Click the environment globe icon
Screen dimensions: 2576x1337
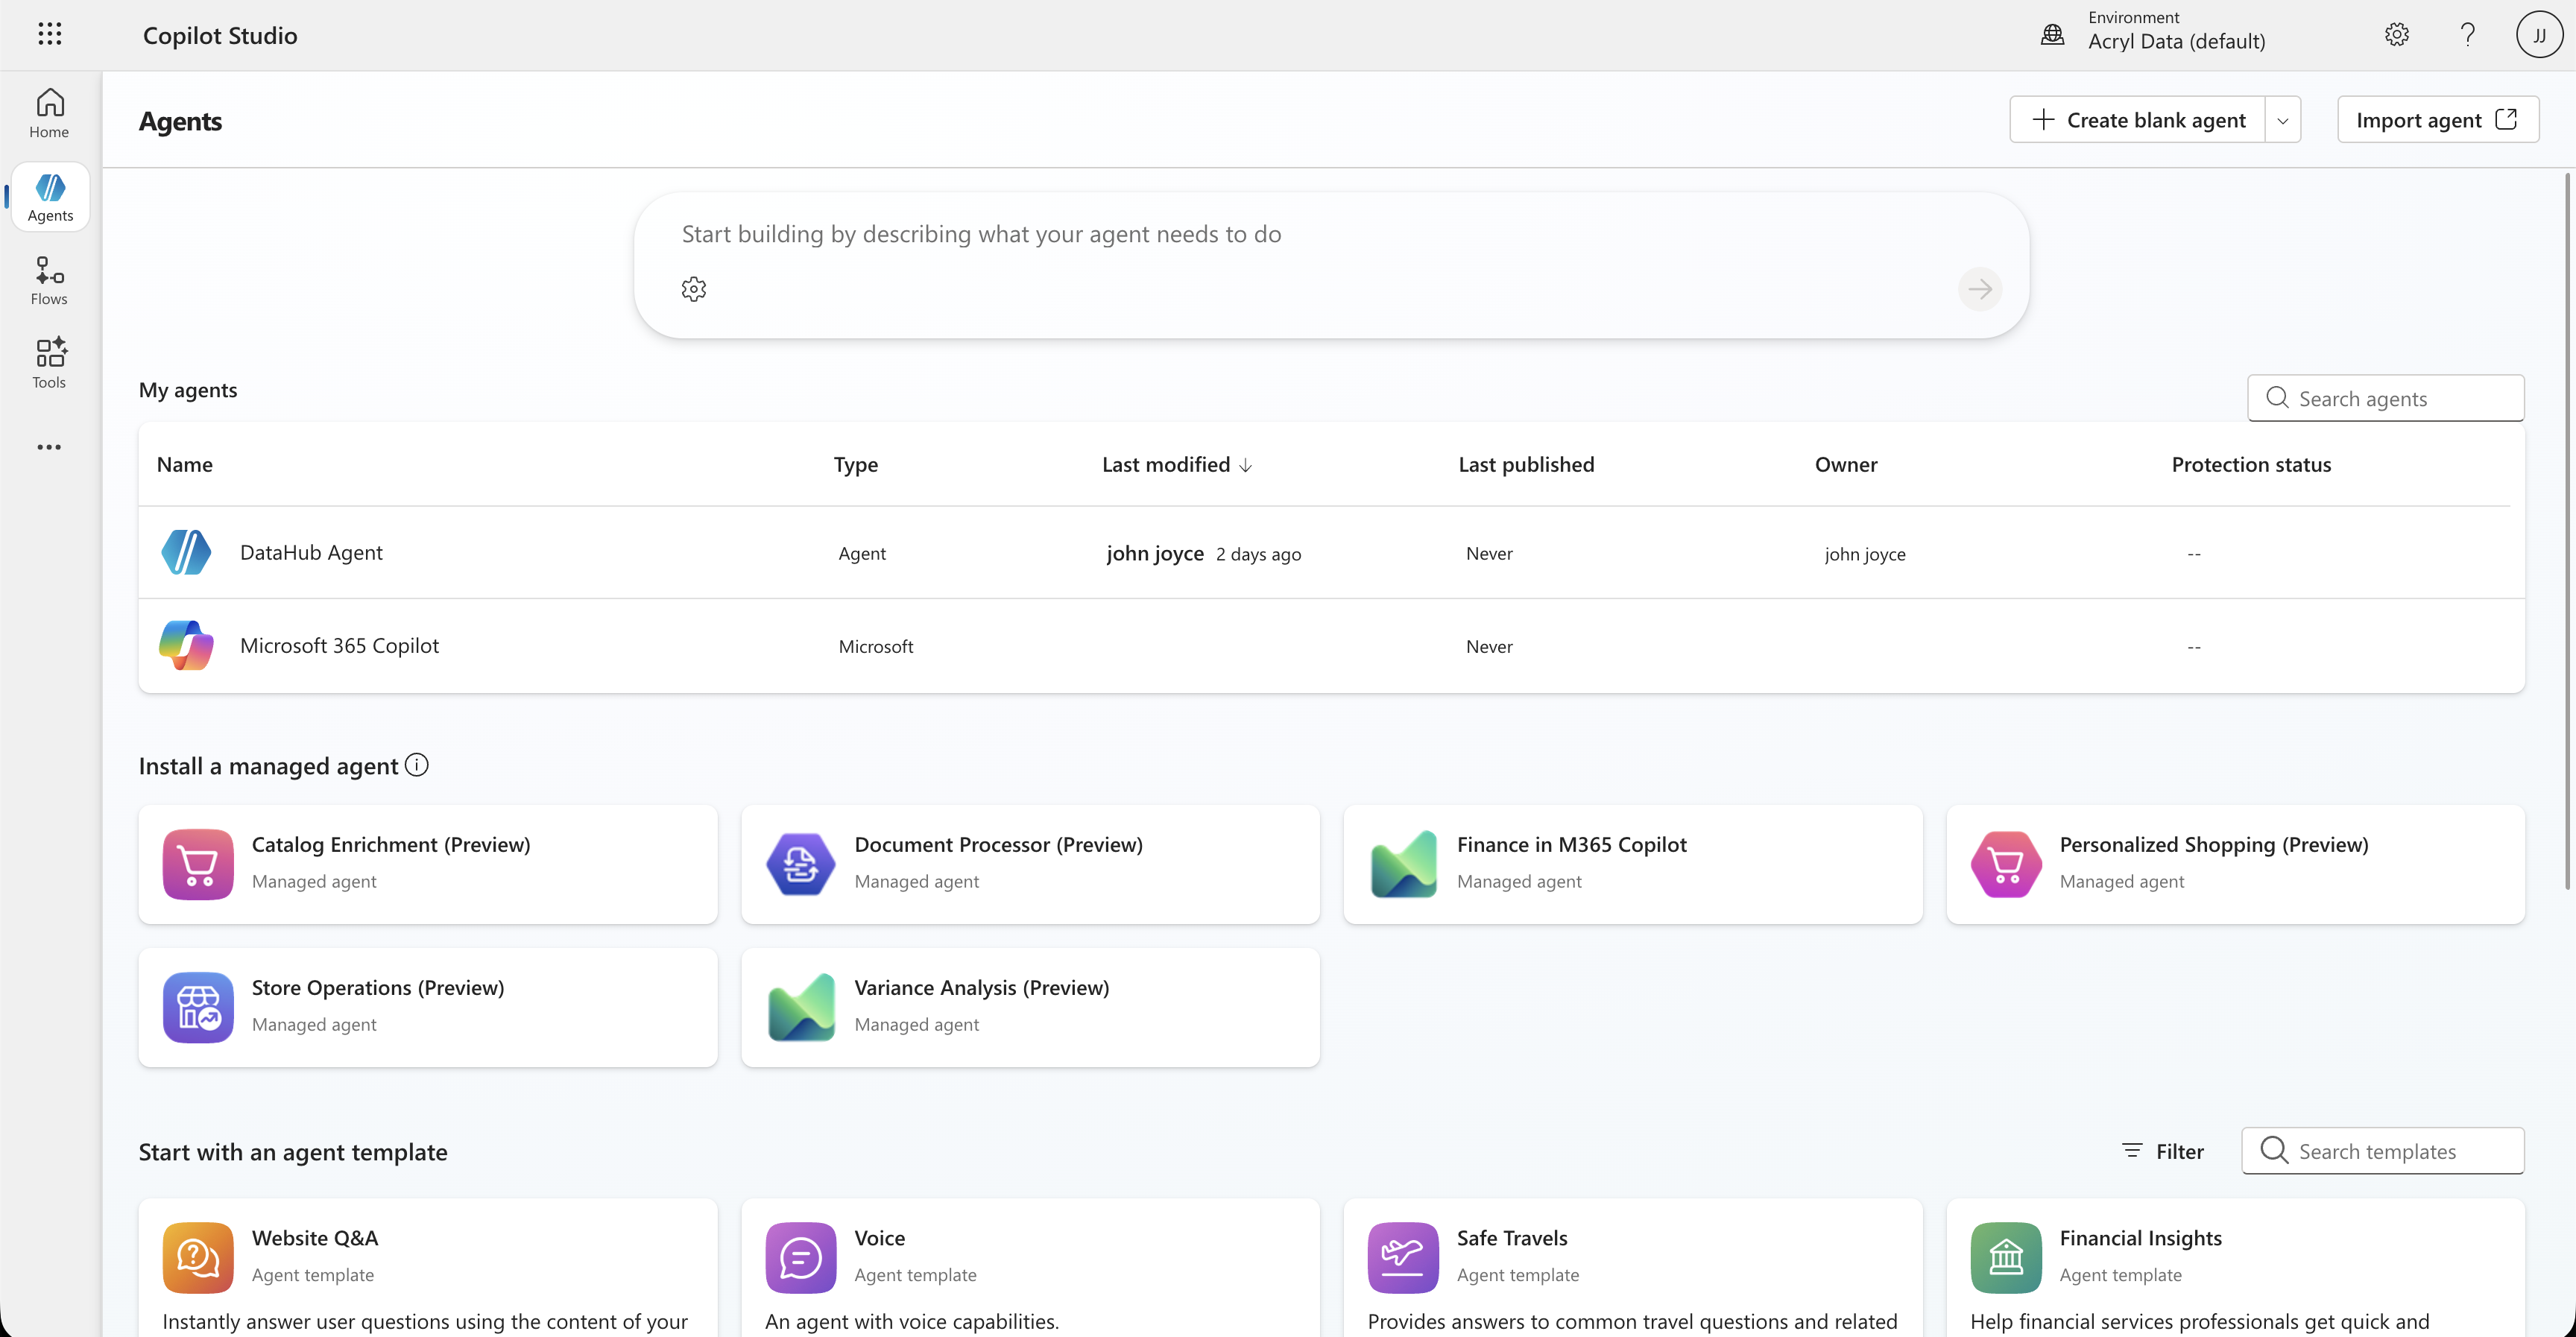(x=2052, y=35)
